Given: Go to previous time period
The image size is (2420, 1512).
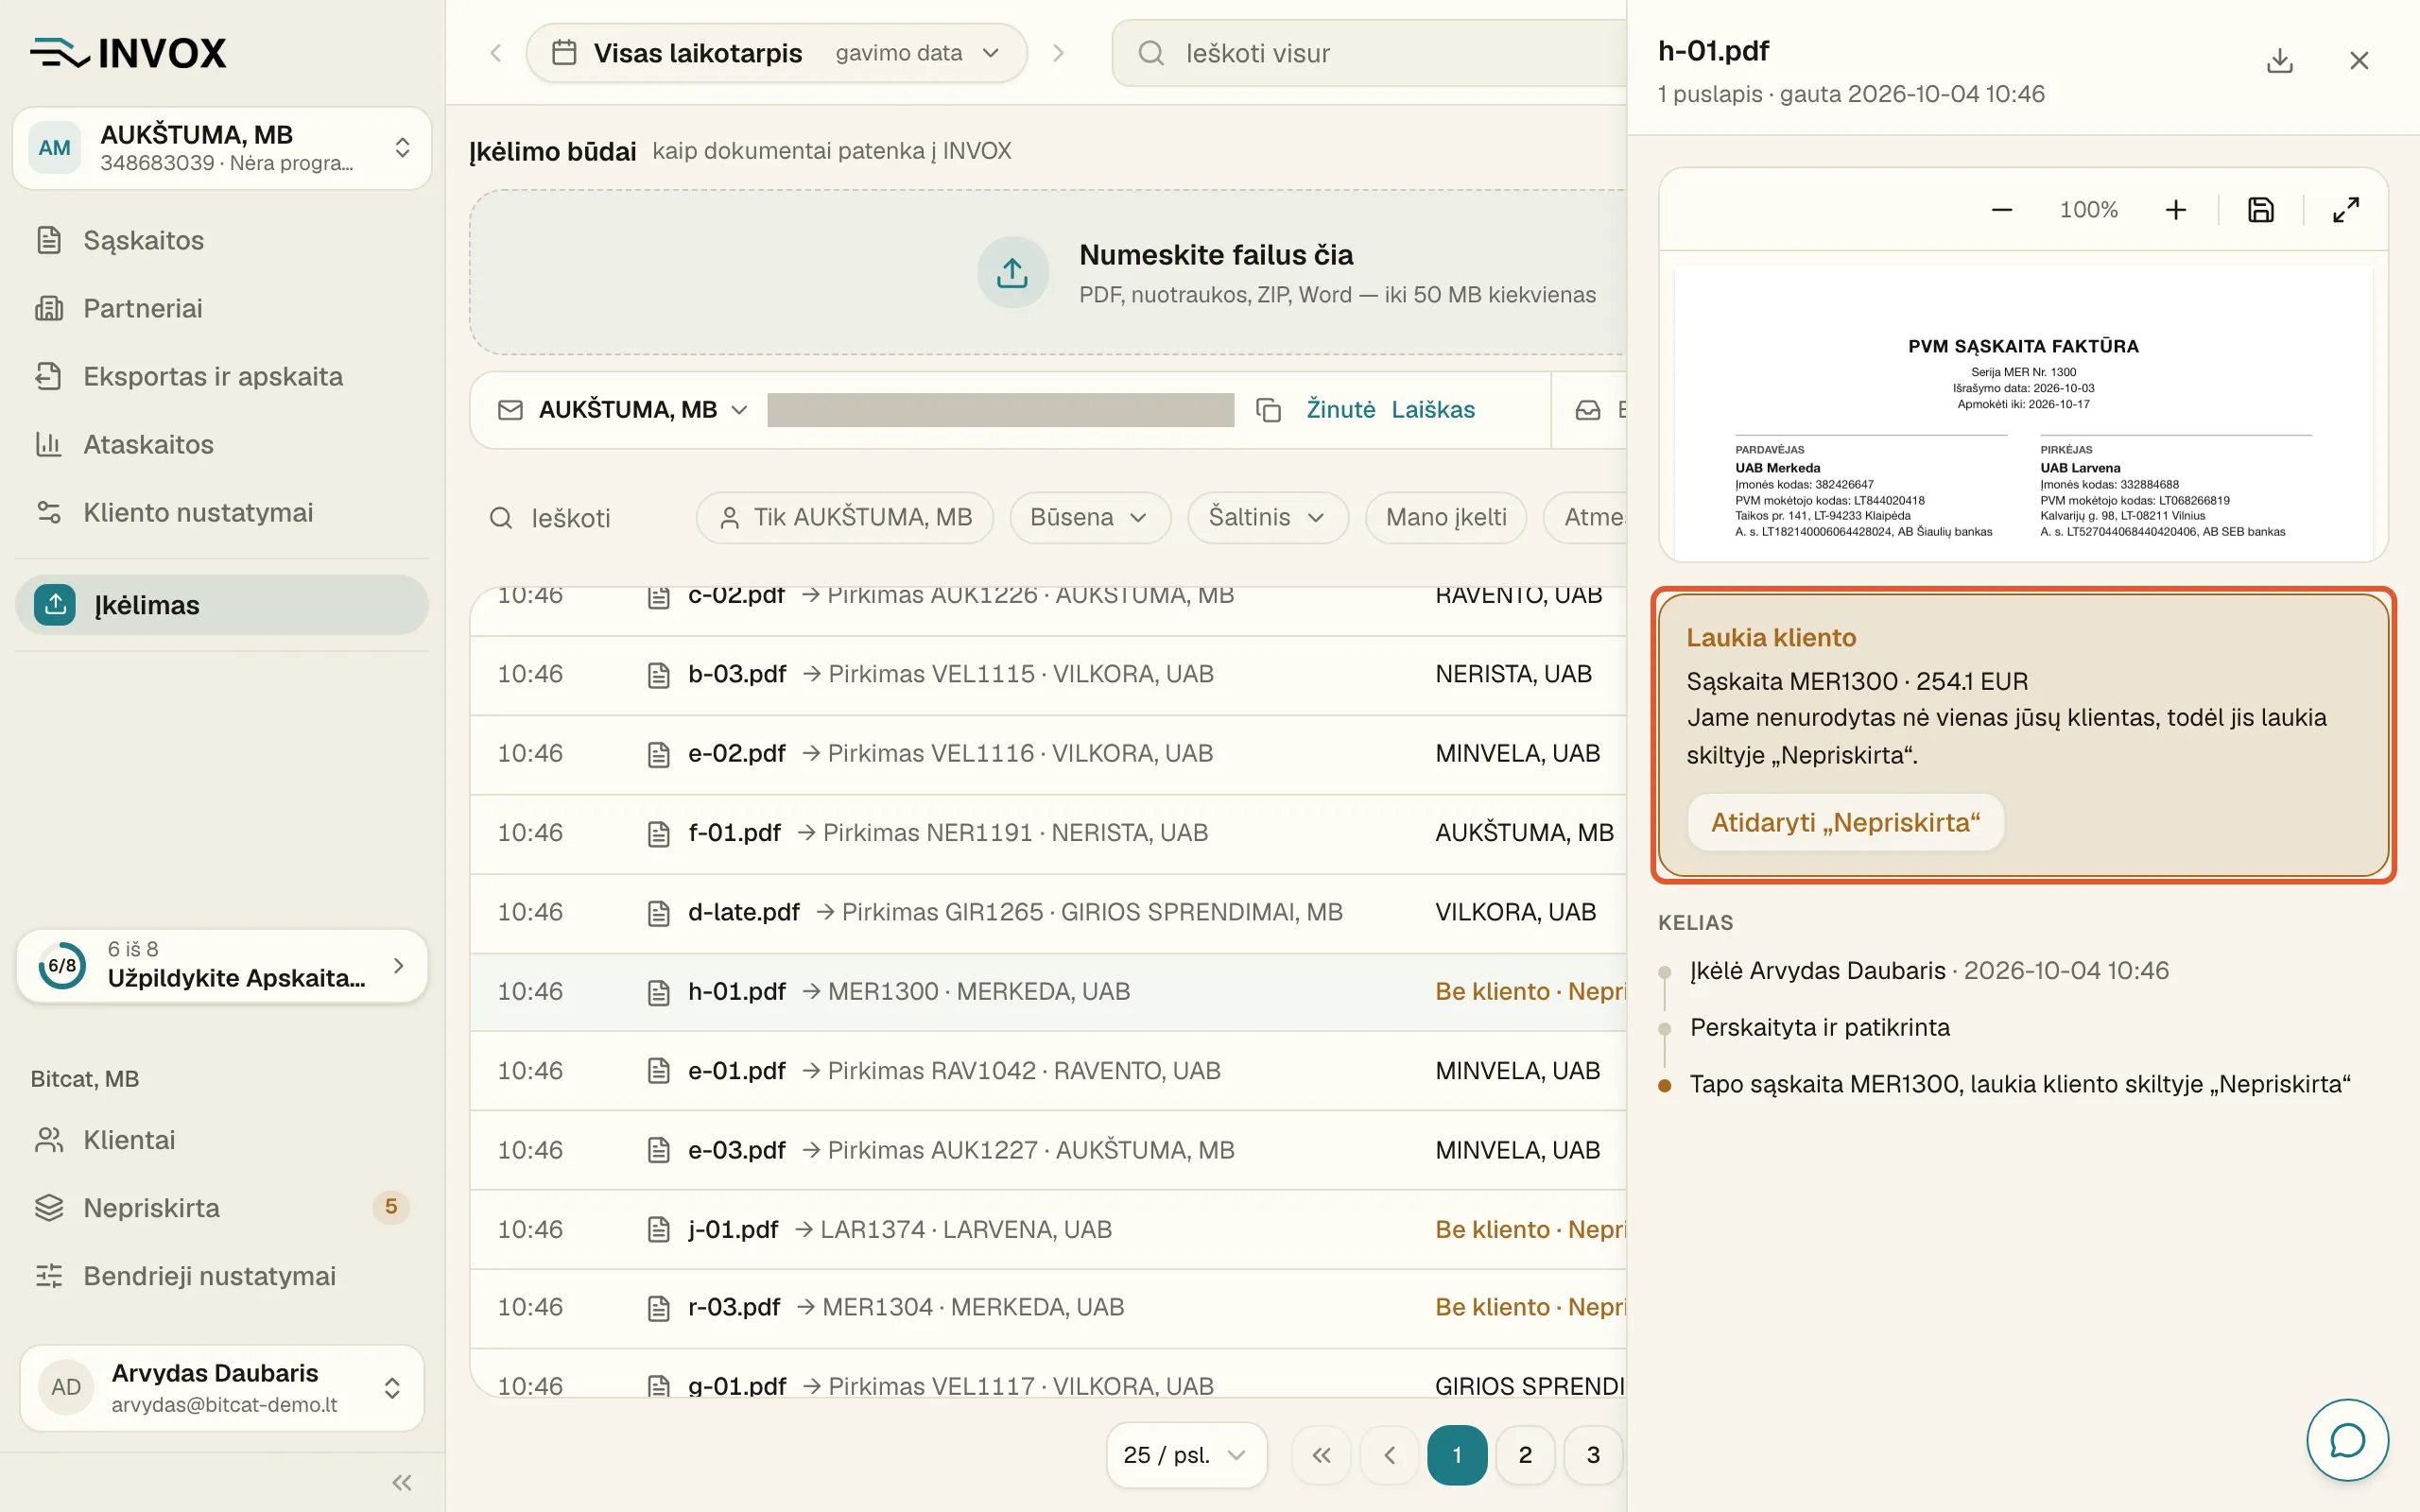Looking at the screenshot, I should (496, 53).
